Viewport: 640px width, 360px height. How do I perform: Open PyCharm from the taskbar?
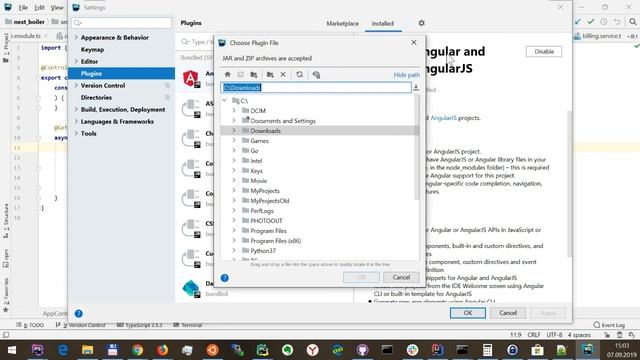(262, 350)
